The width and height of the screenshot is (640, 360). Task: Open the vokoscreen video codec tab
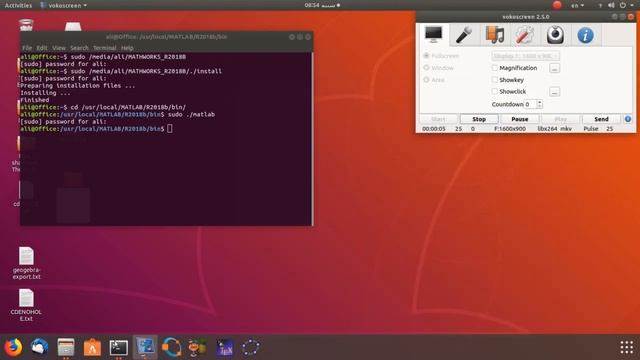tap(494, 35)
